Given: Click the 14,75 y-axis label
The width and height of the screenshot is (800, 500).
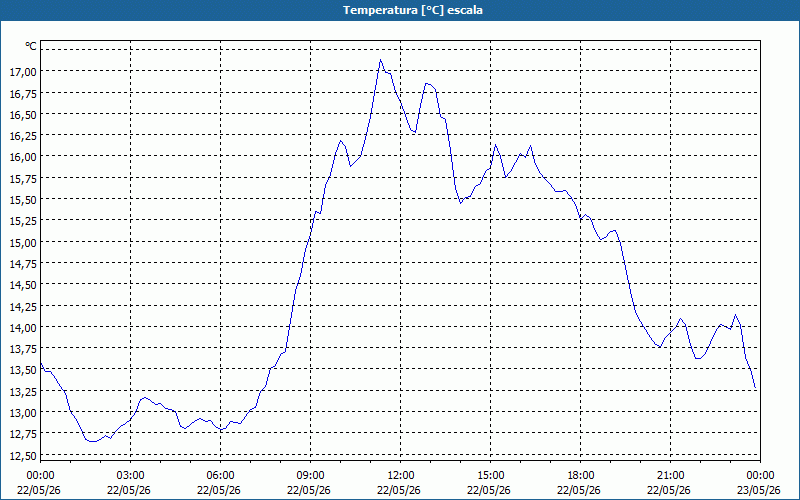Looking at the screenshot, I should click(23, 264).
